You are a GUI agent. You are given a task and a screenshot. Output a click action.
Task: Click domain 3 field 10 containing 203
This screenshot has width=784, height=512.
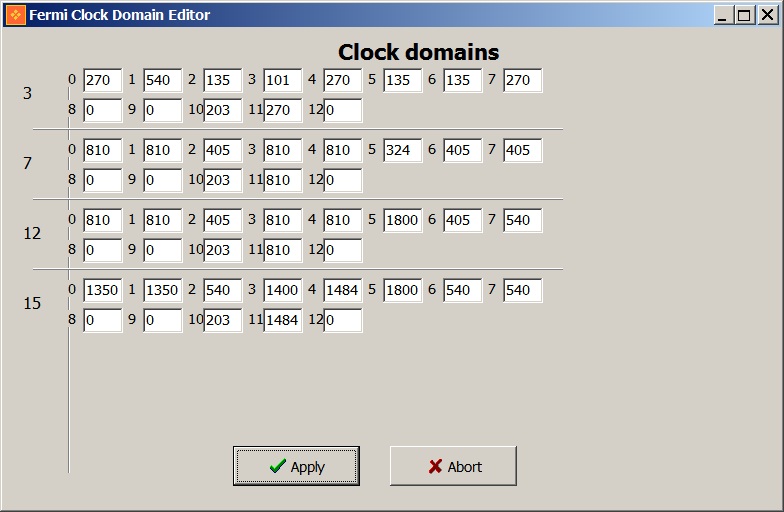click(223, 111)
